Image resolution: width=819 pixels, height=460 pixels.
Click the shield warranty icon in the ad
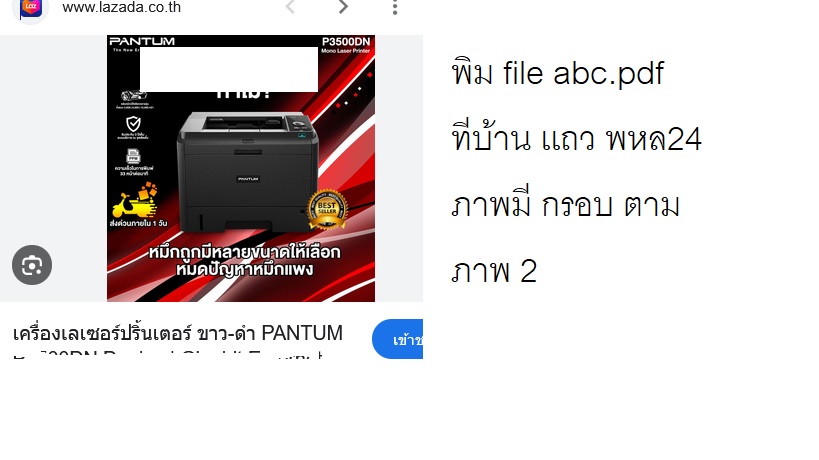pos(133,124)
